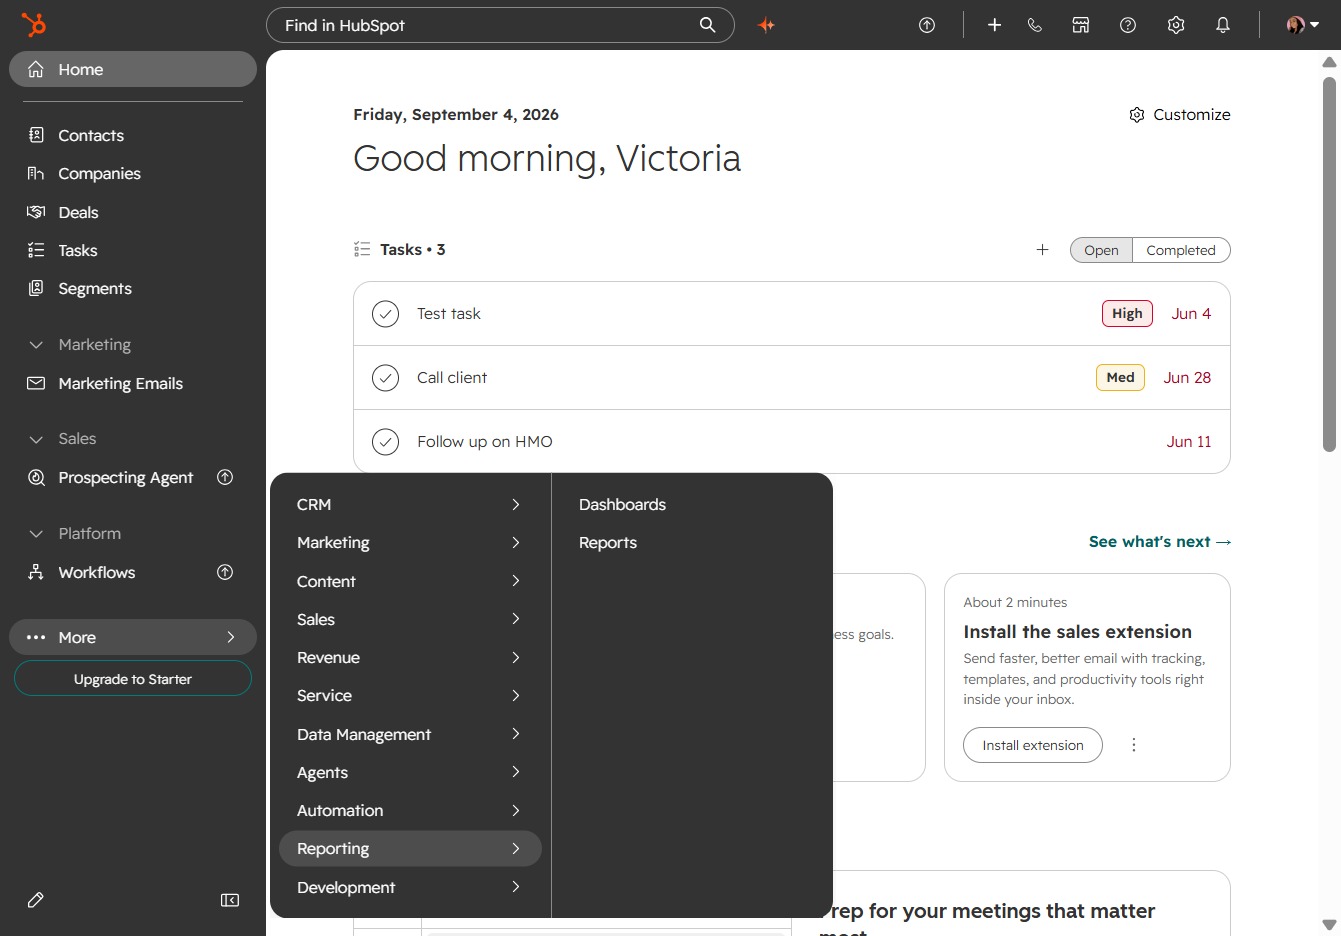Open the Help question mark icon

point(1128,25)
